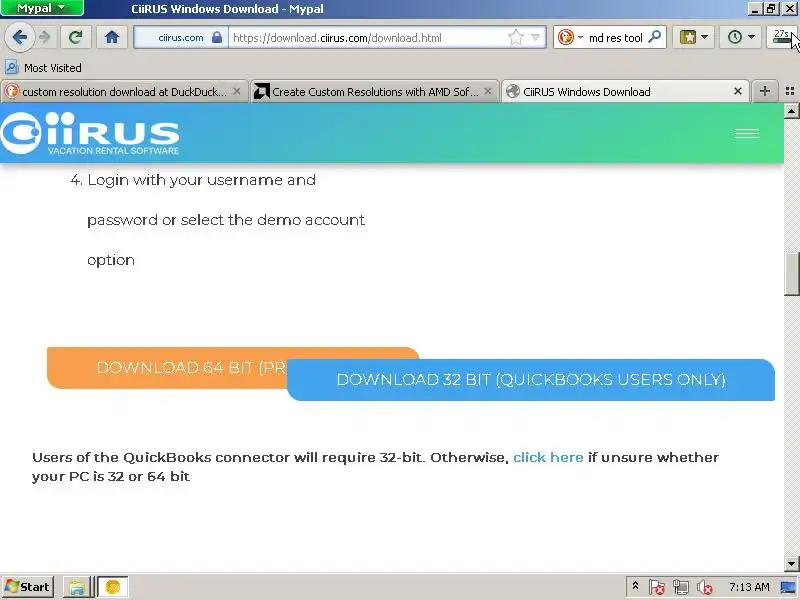The width and height of the screenshot is (800, 600).
Task: Open the browser Home page
Action: (x=112, y=37)
